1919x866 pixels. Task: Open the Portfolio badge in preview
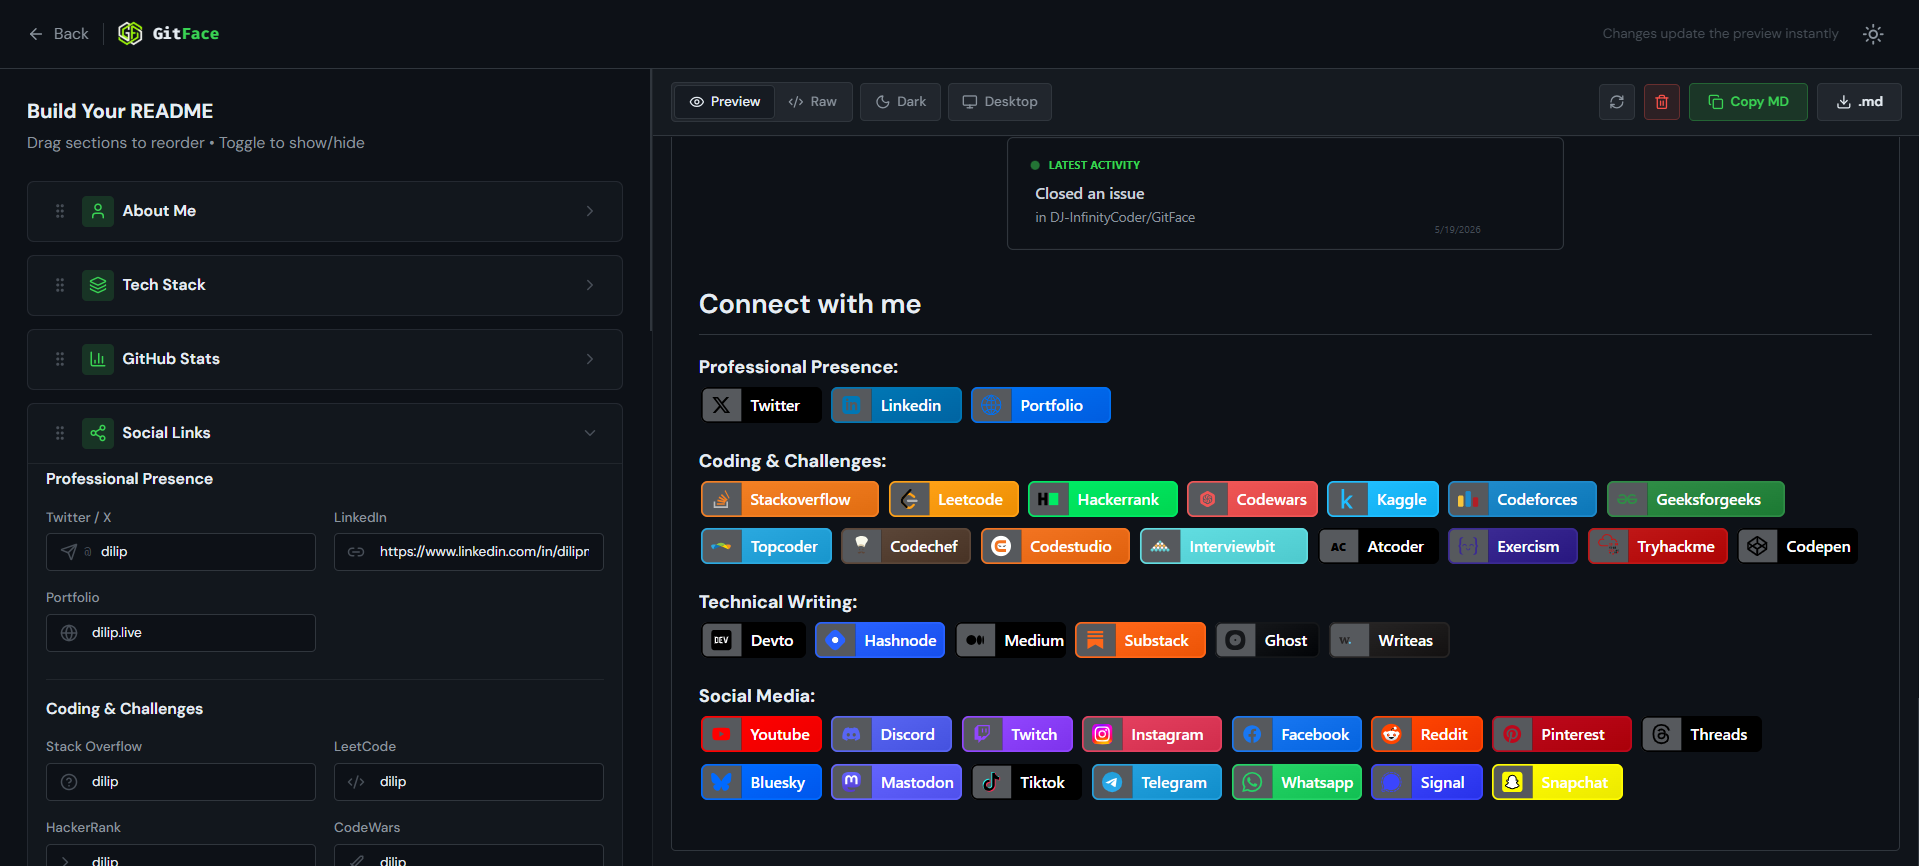click(x=1041, y=405)
